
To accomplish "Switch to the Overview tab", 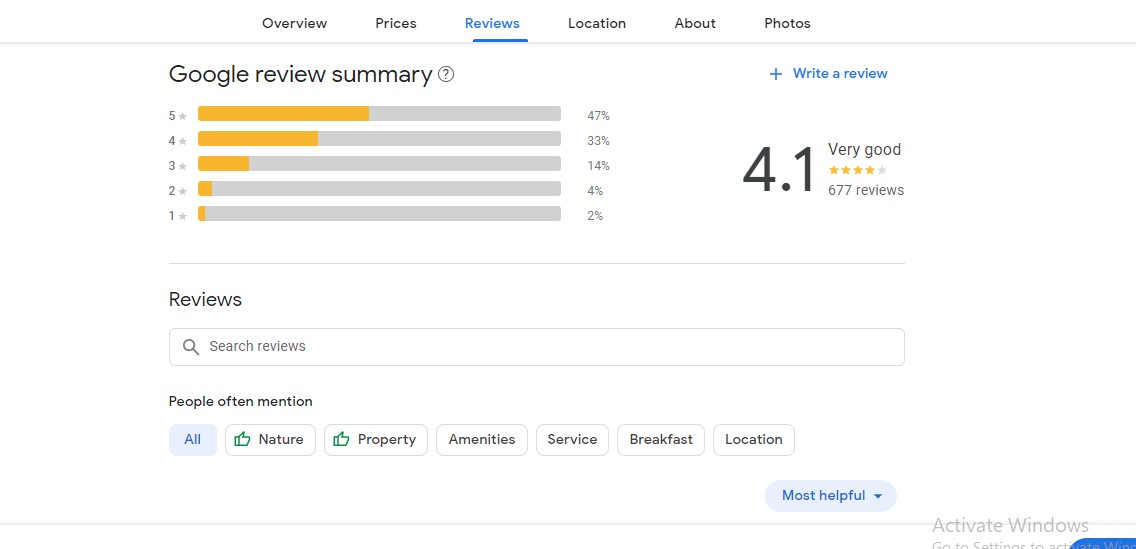I will coord(294,23).
